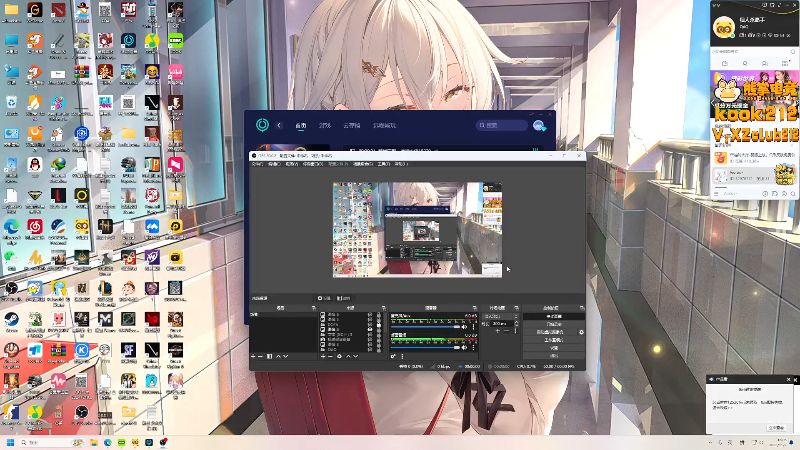The width and height of the screenshot is (800, 450).
Task: Click the kook:212 banner in right panel
Action: pyautogui.click(x=755, y=113)
